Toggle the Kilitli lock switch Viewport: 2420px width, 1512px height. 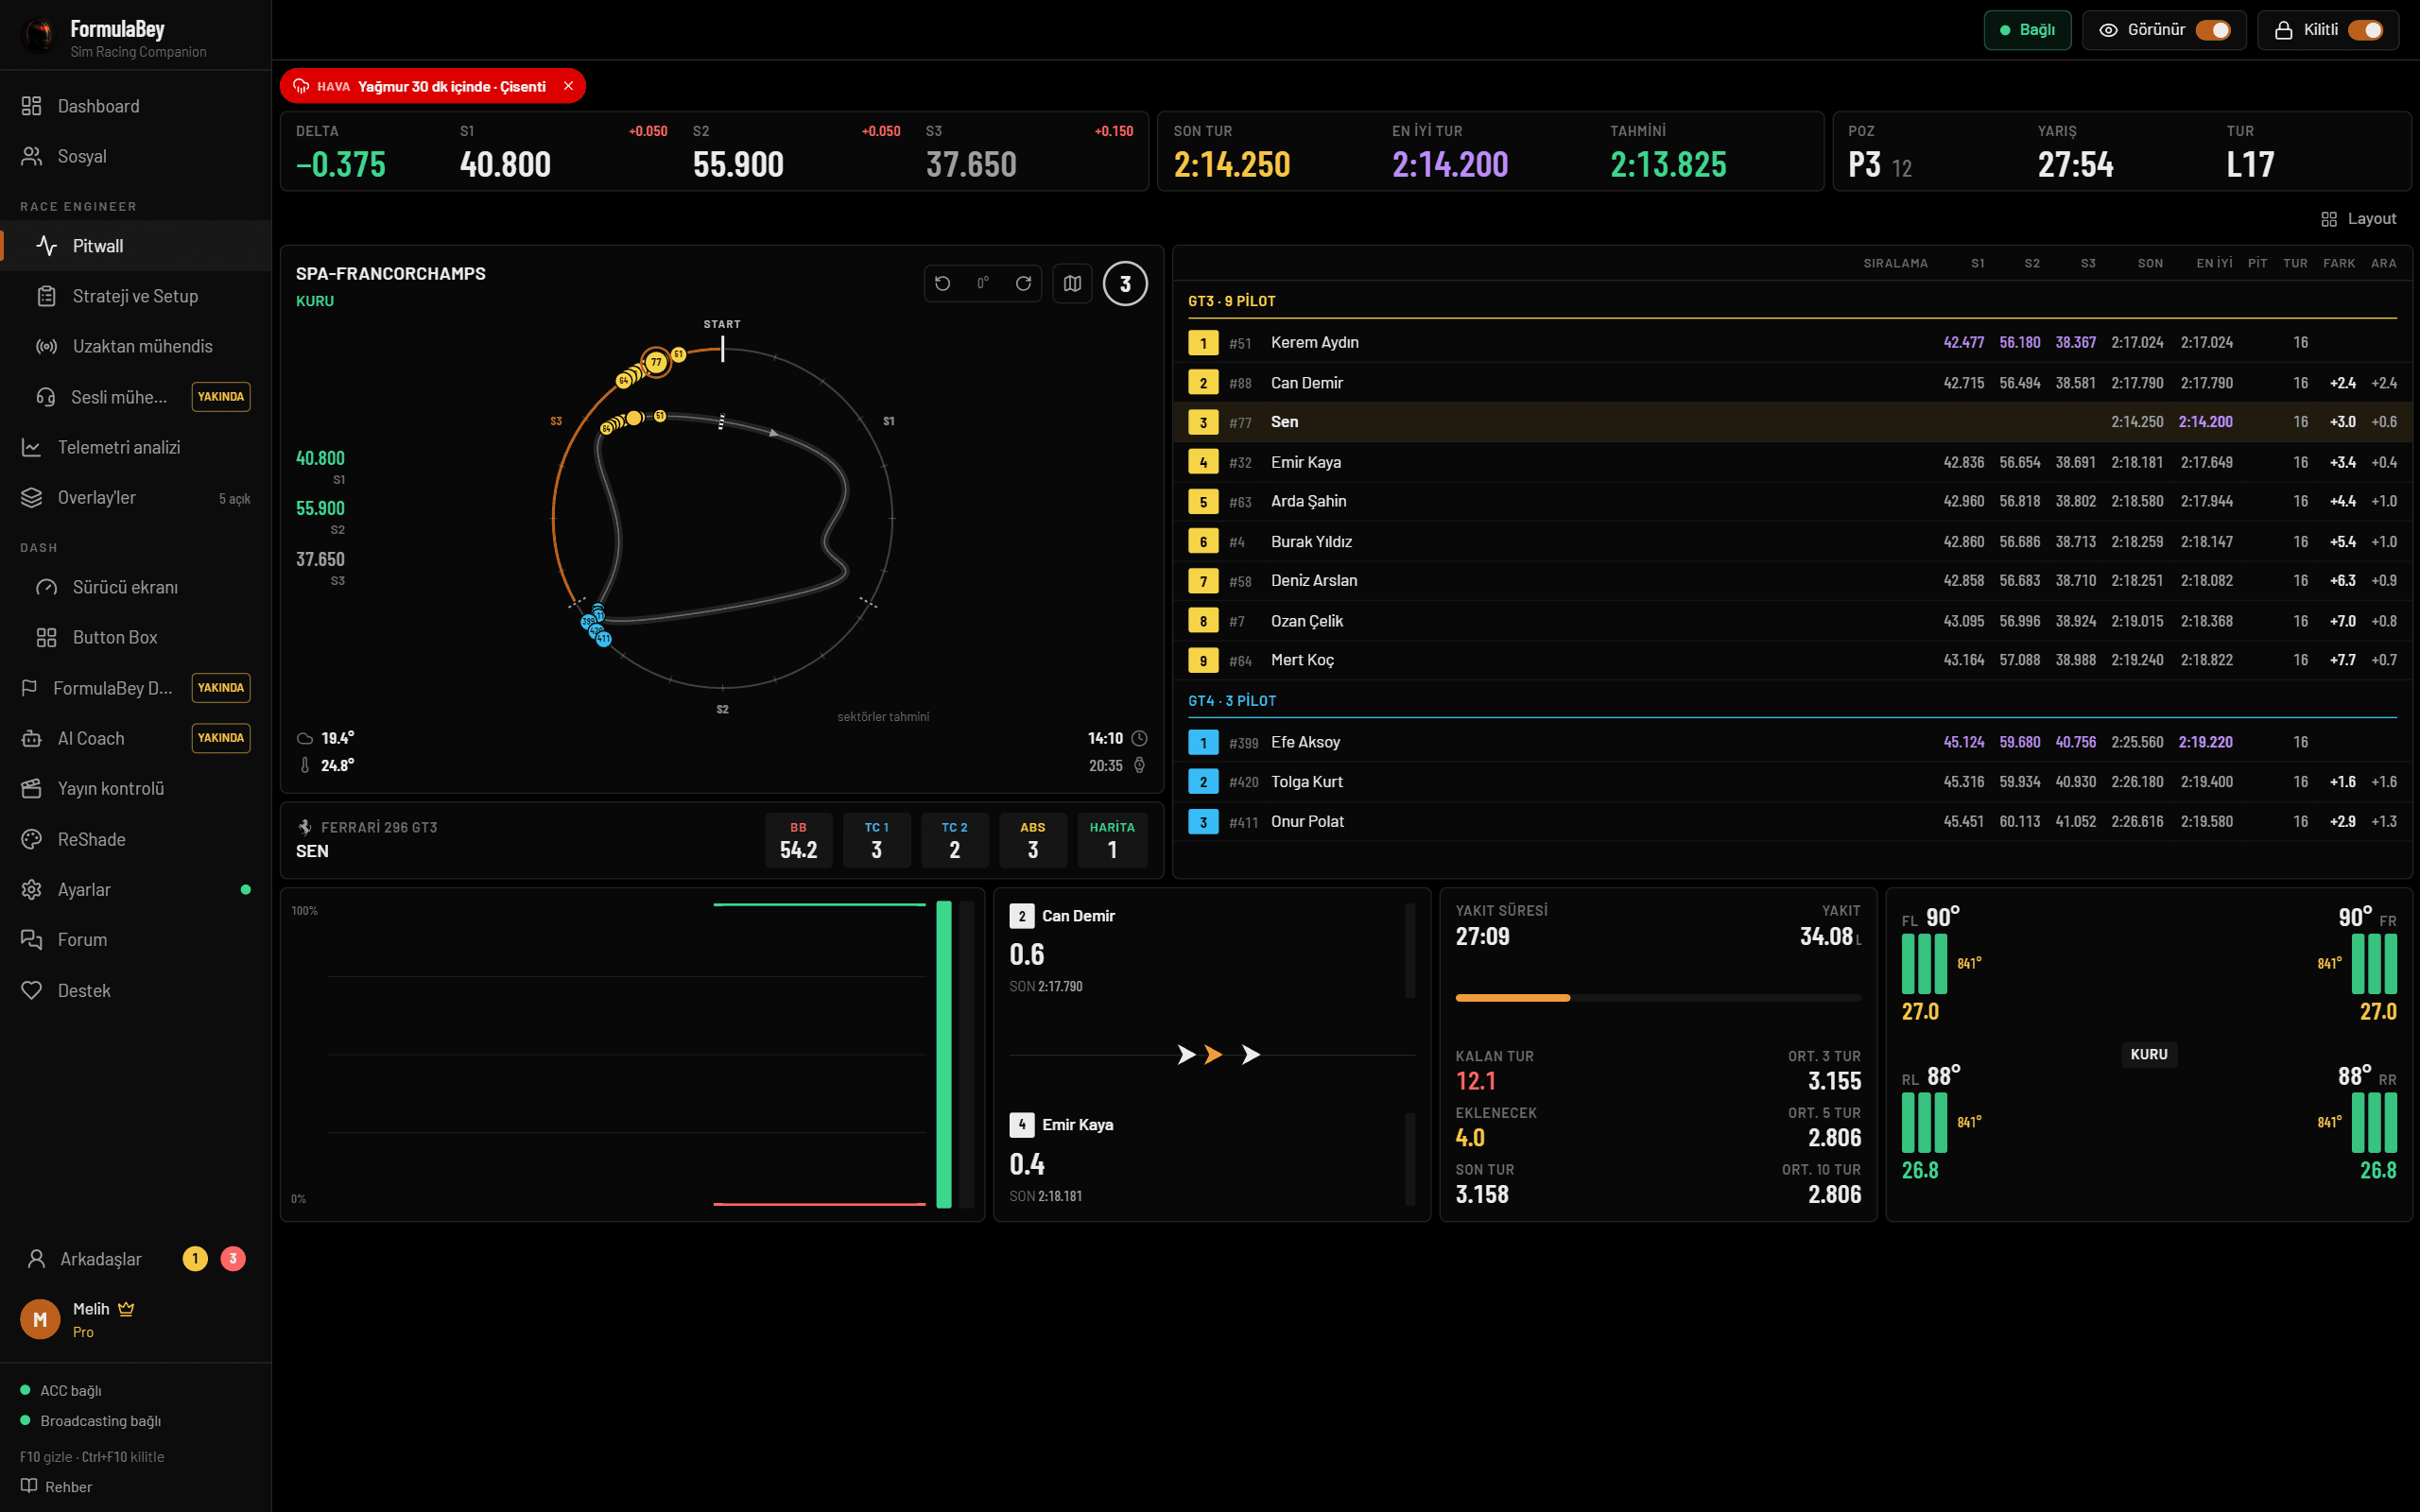(x=2365, y=30)
